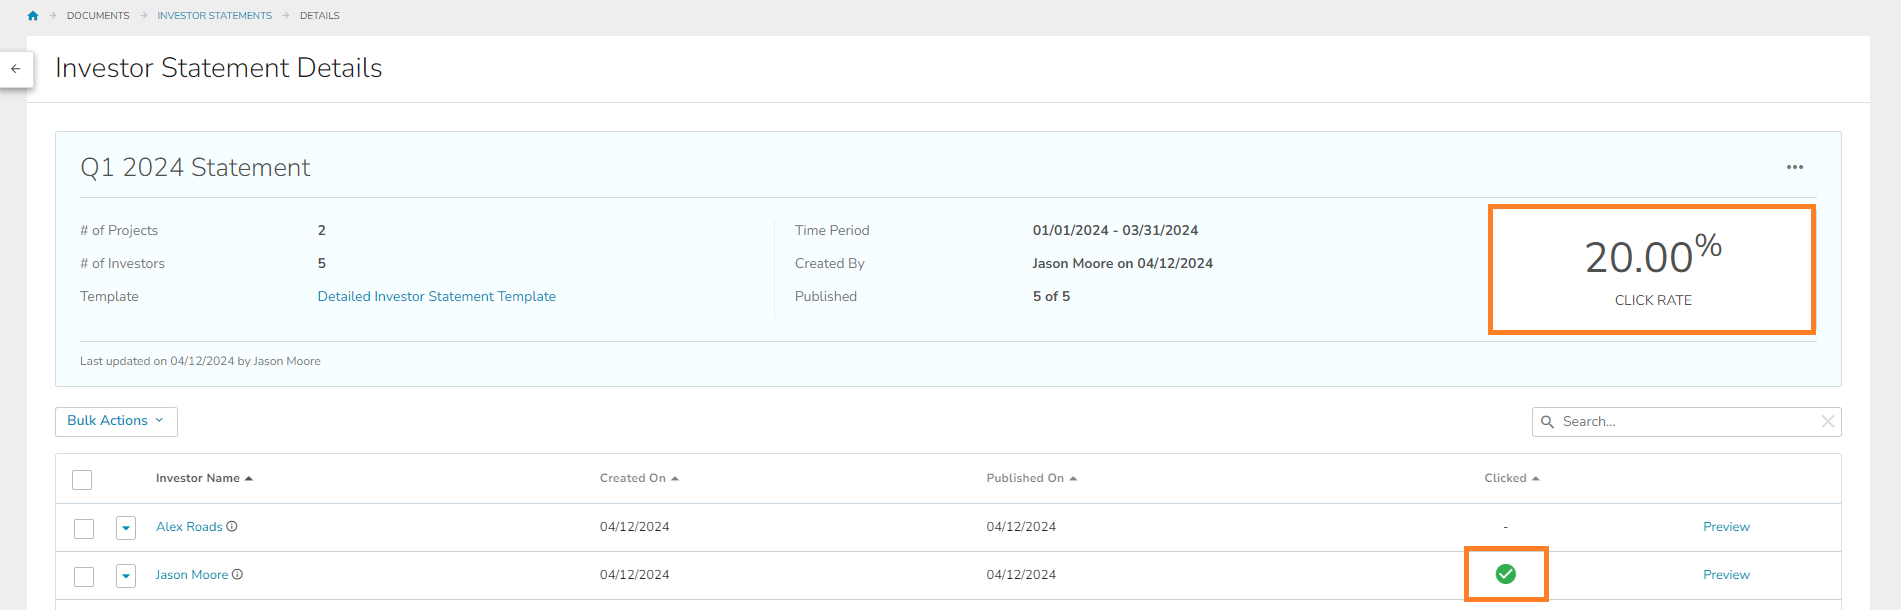Expand the Alex Roads row action dropdown

126,528
